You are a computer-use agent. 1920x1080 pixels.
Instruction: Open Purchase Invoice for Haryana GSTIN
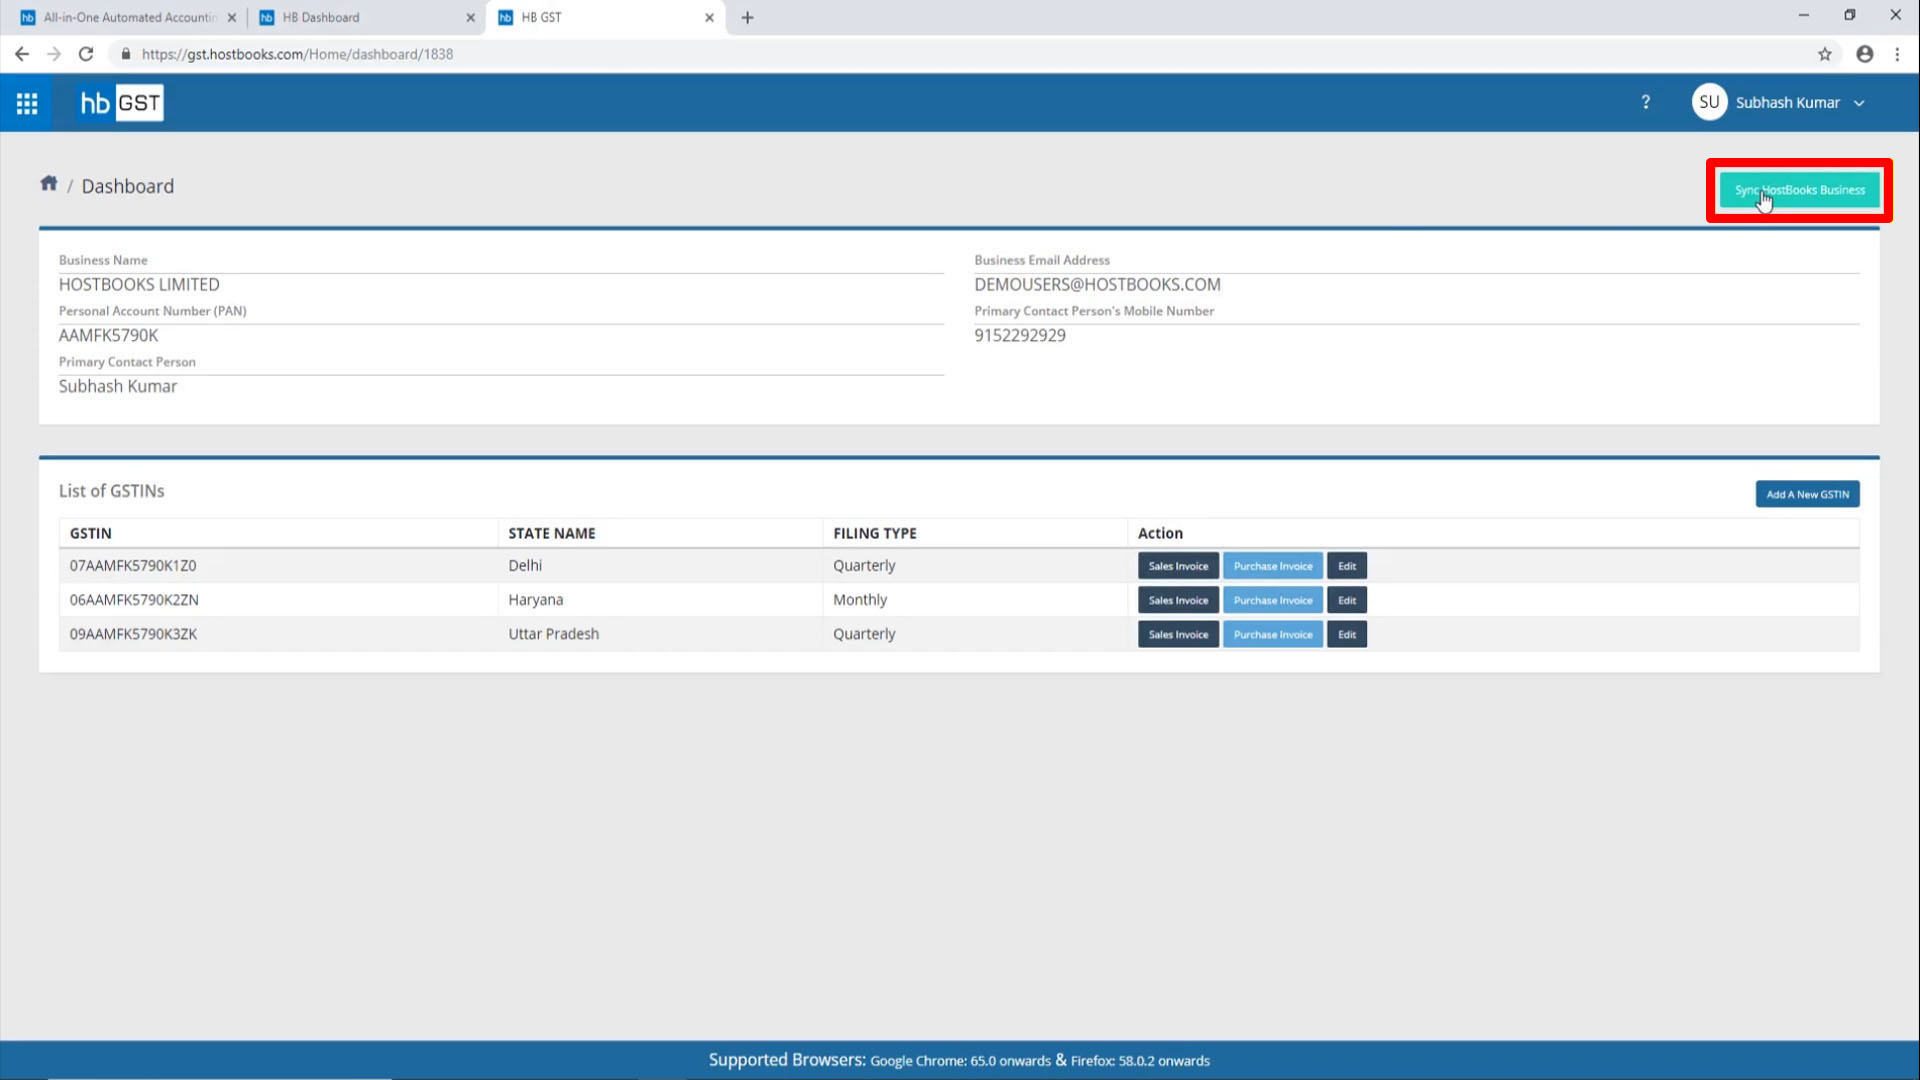[x=1272, y=600]
